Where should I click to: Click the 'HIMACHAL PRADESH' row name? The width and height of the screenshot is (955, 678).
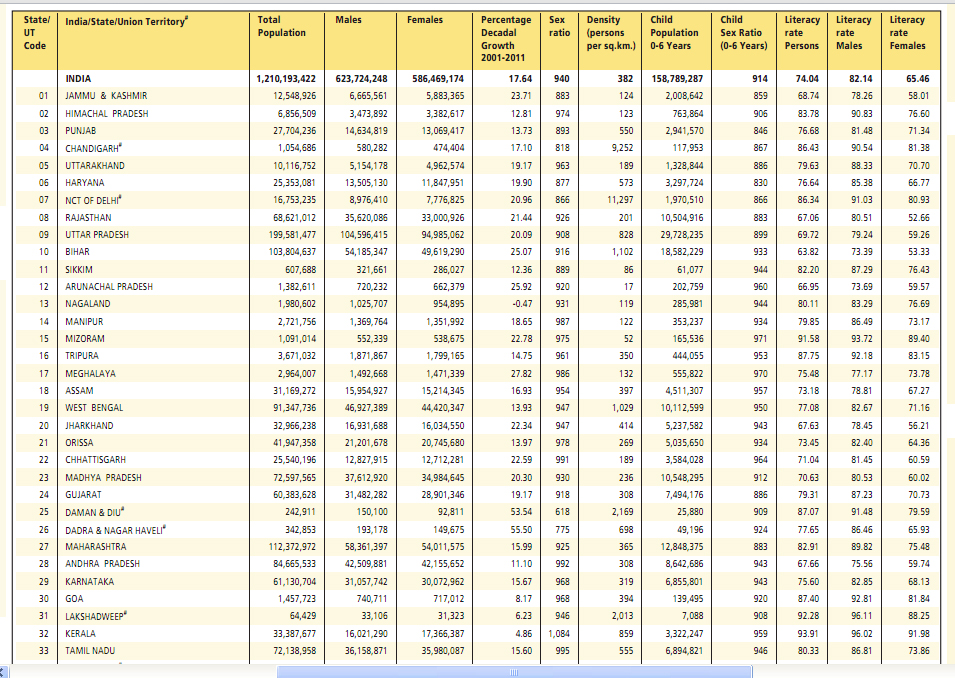tap(107, 113)
